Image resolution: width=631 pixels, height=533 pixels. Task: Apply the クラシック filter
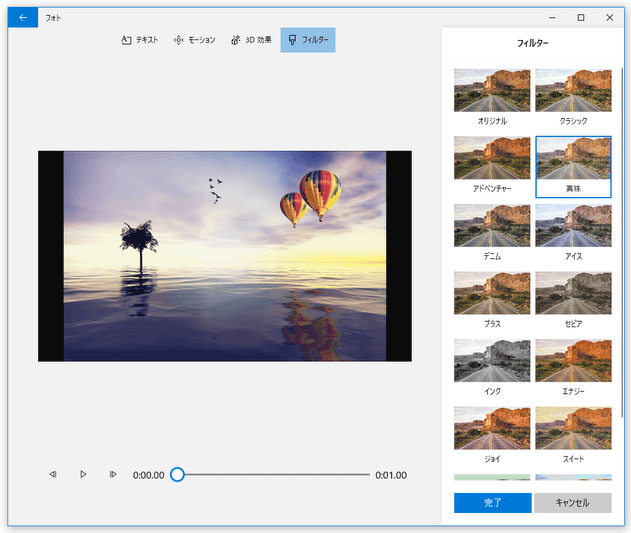click(573, 90)
